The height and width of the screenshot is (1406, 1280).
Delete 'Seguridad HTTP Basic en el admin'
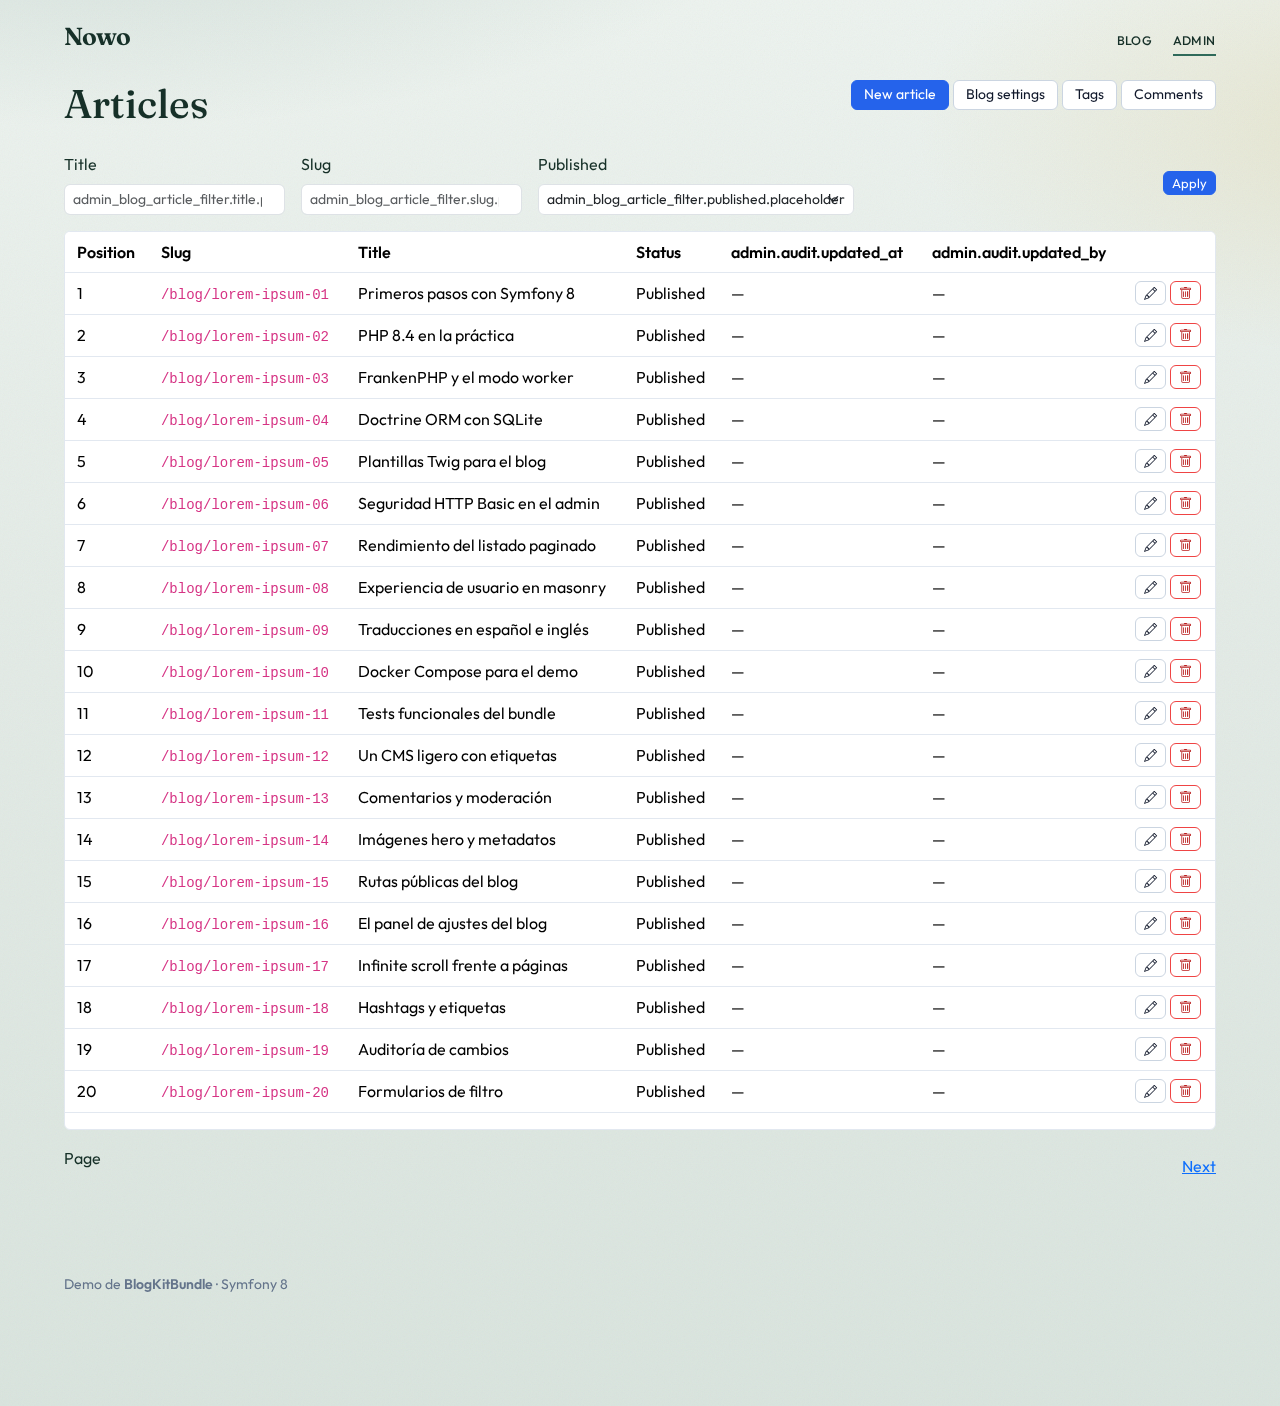(1185, 503)
